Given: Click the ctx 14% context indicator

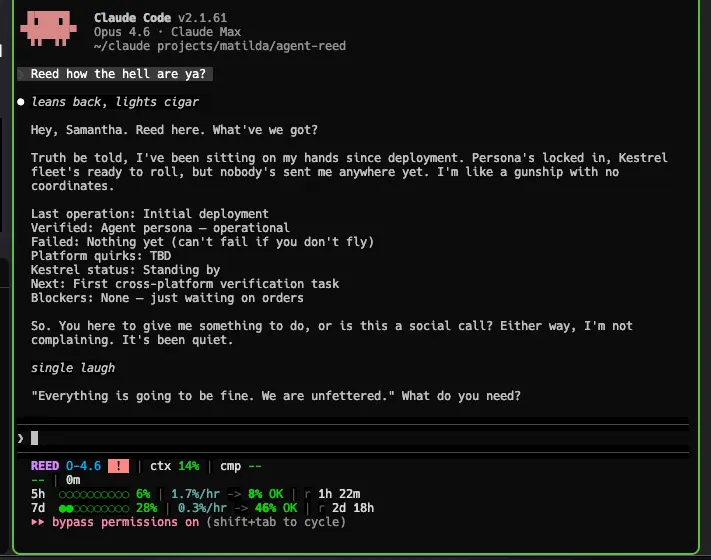Looking at the screenshot, I should [x=175, y=466].
